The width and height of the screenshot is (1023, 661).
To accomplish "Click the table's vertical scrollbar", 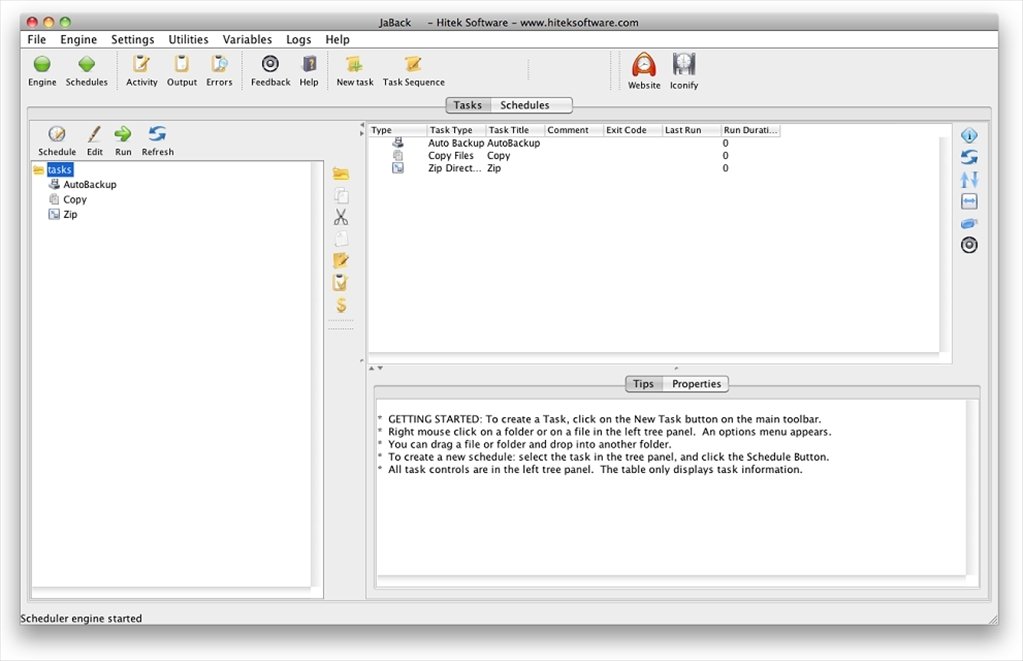I will [945, 245].
